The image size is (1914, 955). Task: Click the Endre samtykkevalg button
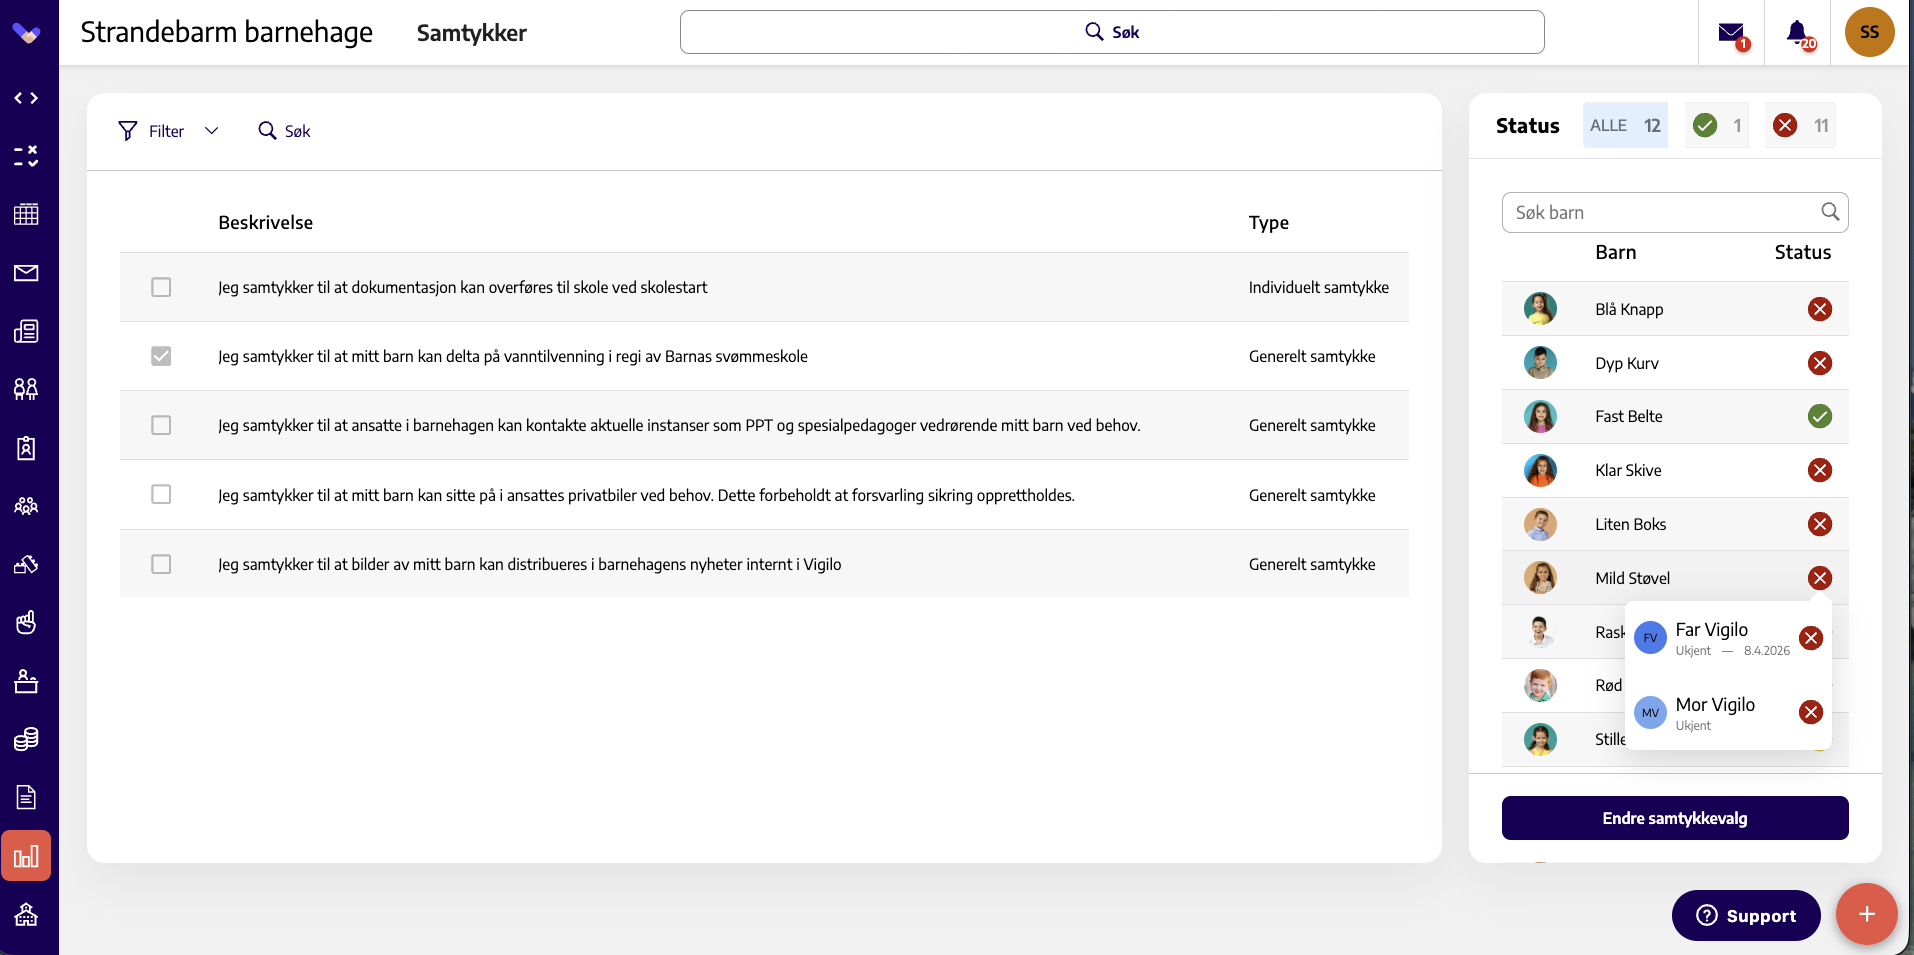coord(1675,818)
